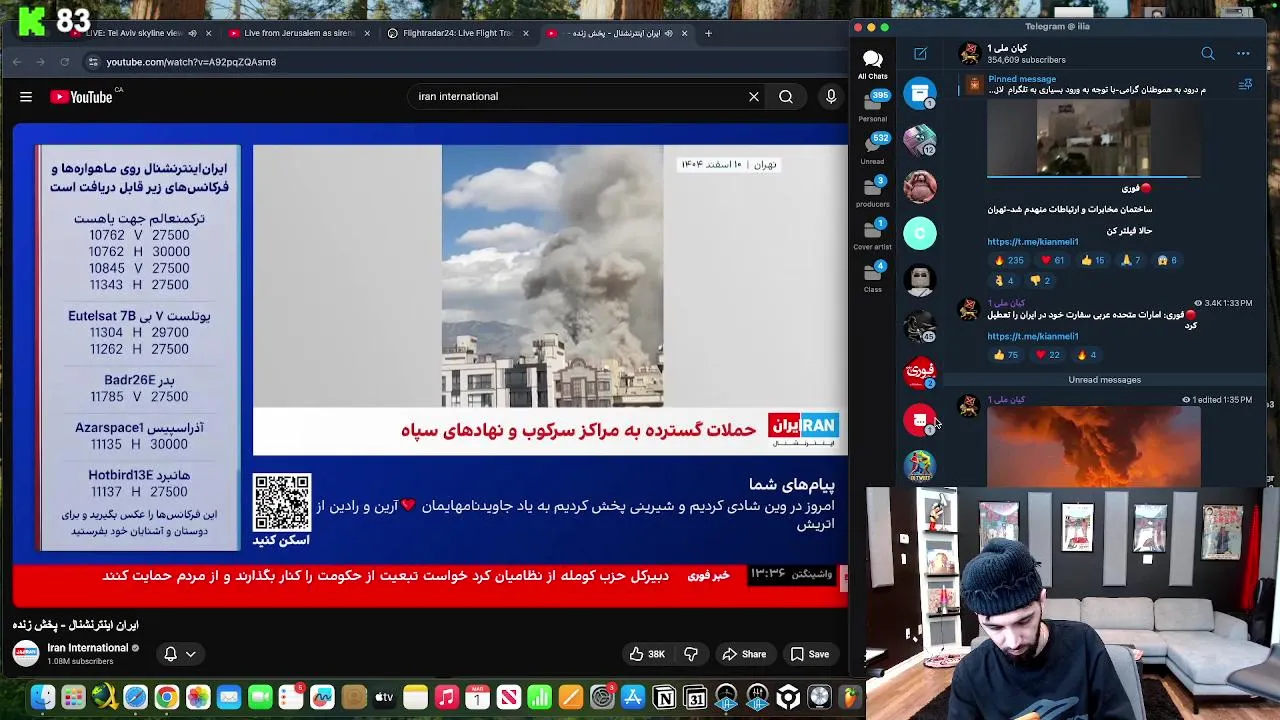Toggle the thumbs-down reaction showing 2

[x=1040, y=281]
